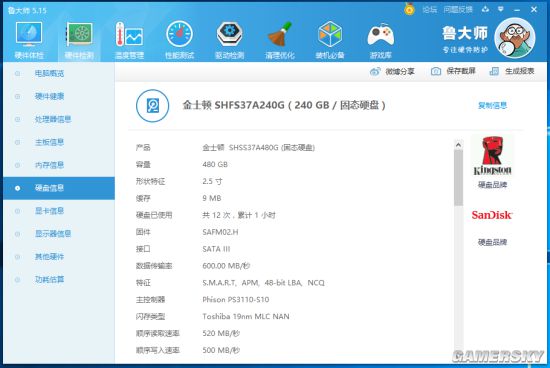Click the Kingston brand logo
The height and width of the screenshot is (368, 550).
[492, 156]
